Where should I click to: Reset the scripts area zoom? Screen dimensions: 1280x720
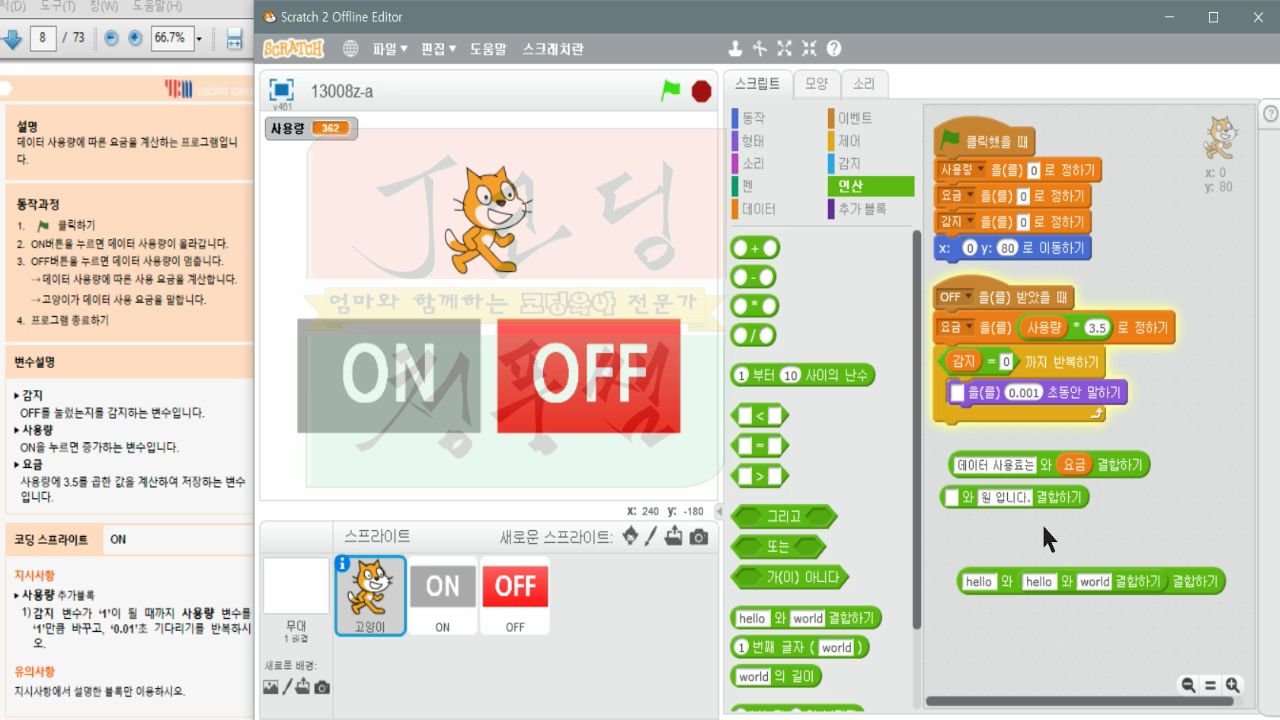pyautogui.click(x=1210, y=685)
